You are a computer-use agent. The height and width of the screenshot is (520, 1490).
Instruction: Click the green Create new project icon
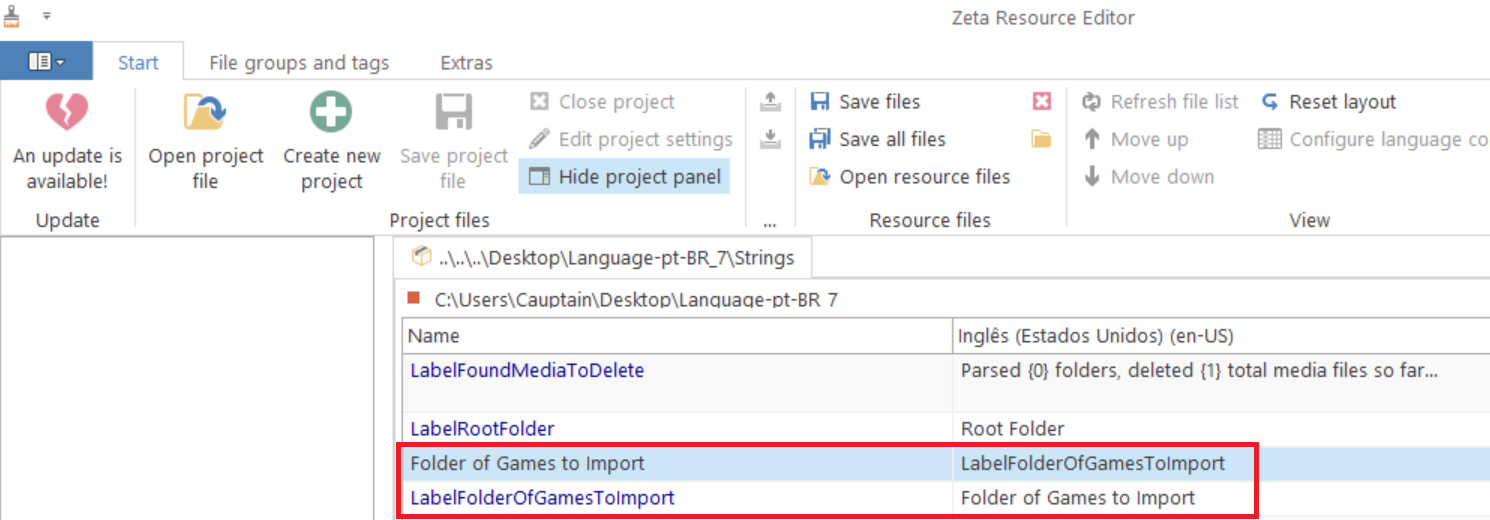pos(331,112)
